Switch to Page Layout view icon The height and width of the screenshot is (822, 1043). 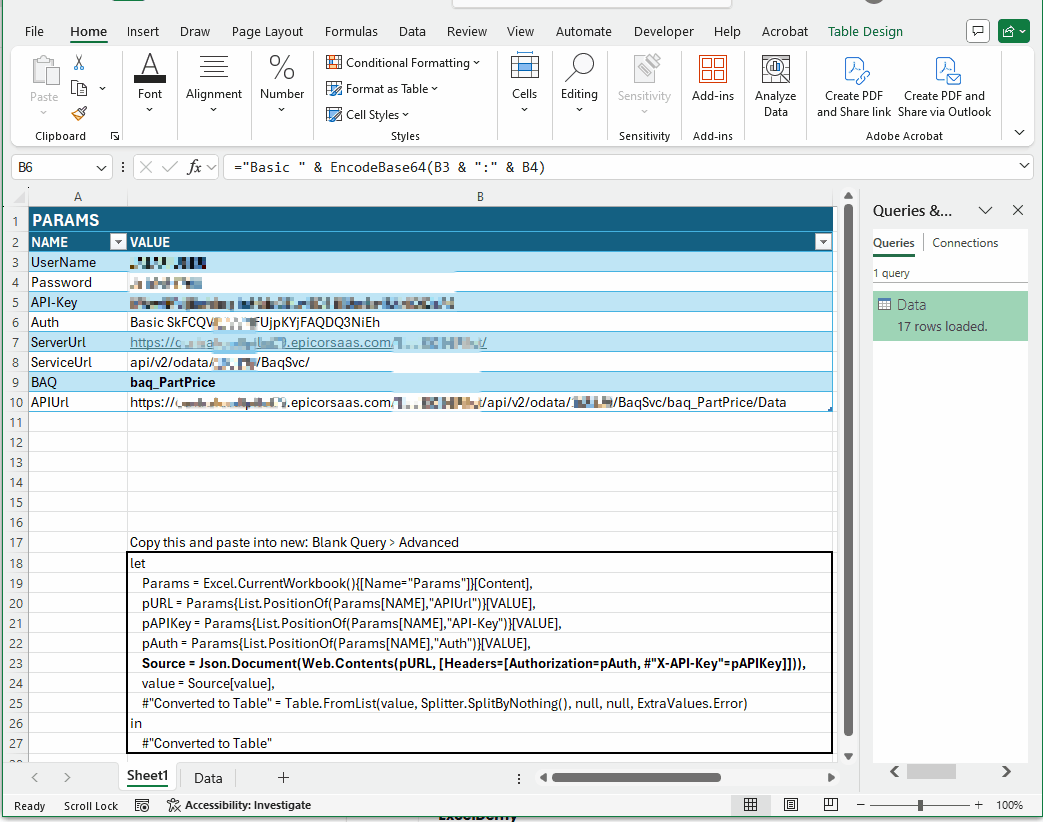pyautogui.click(x=791, y=804)
